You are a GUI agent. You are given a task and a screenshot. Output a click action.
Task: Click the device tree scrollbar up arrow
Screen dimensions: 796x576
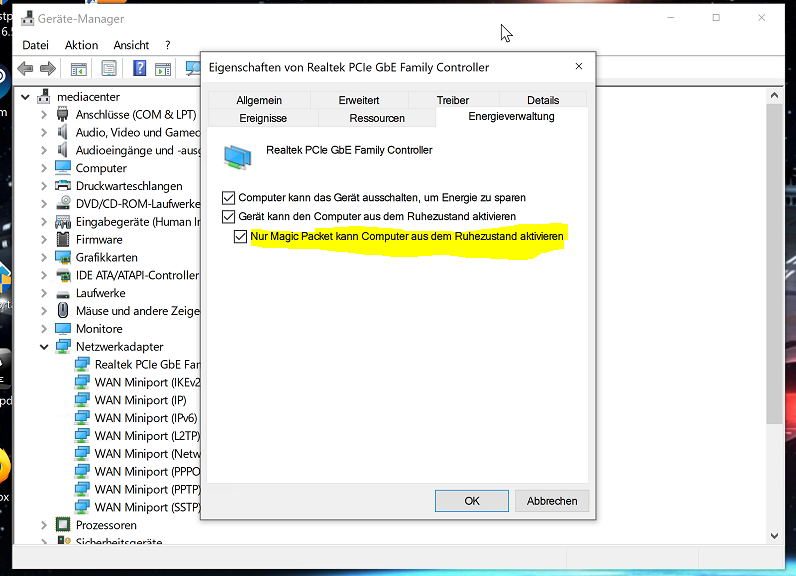774,95
